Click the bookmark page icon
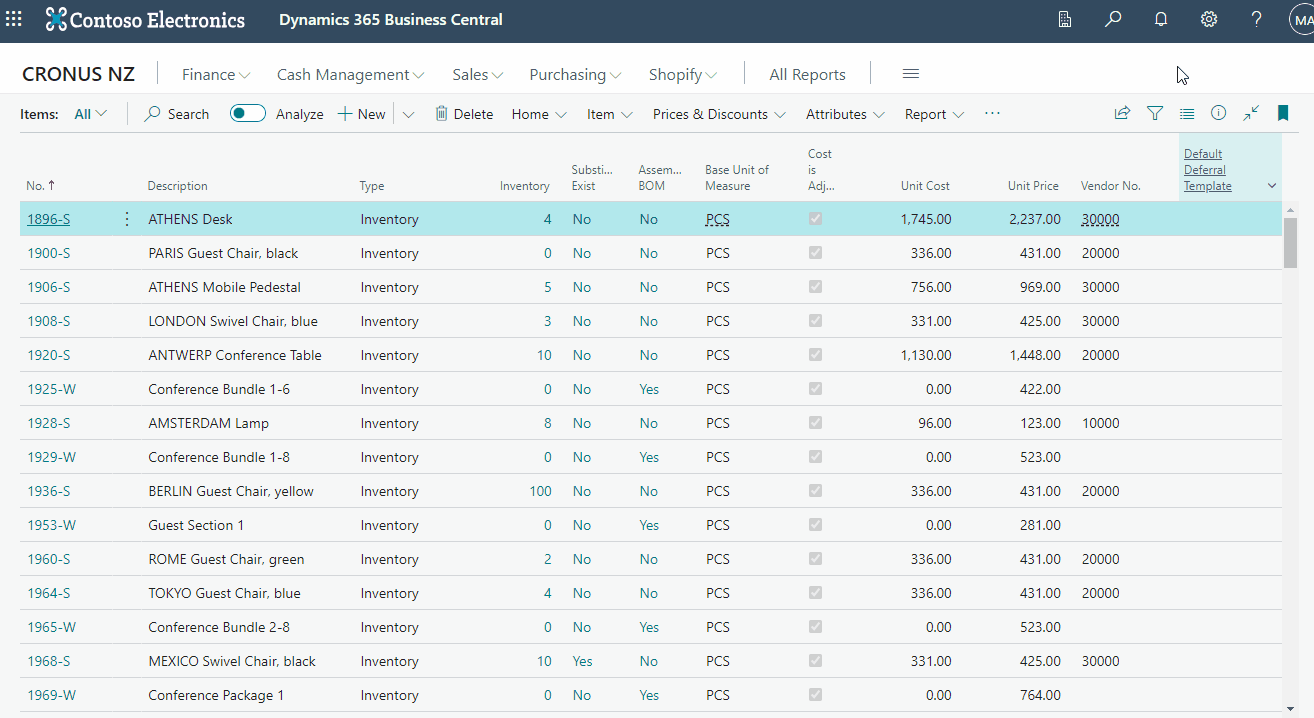 click(x=1283, y=113)
